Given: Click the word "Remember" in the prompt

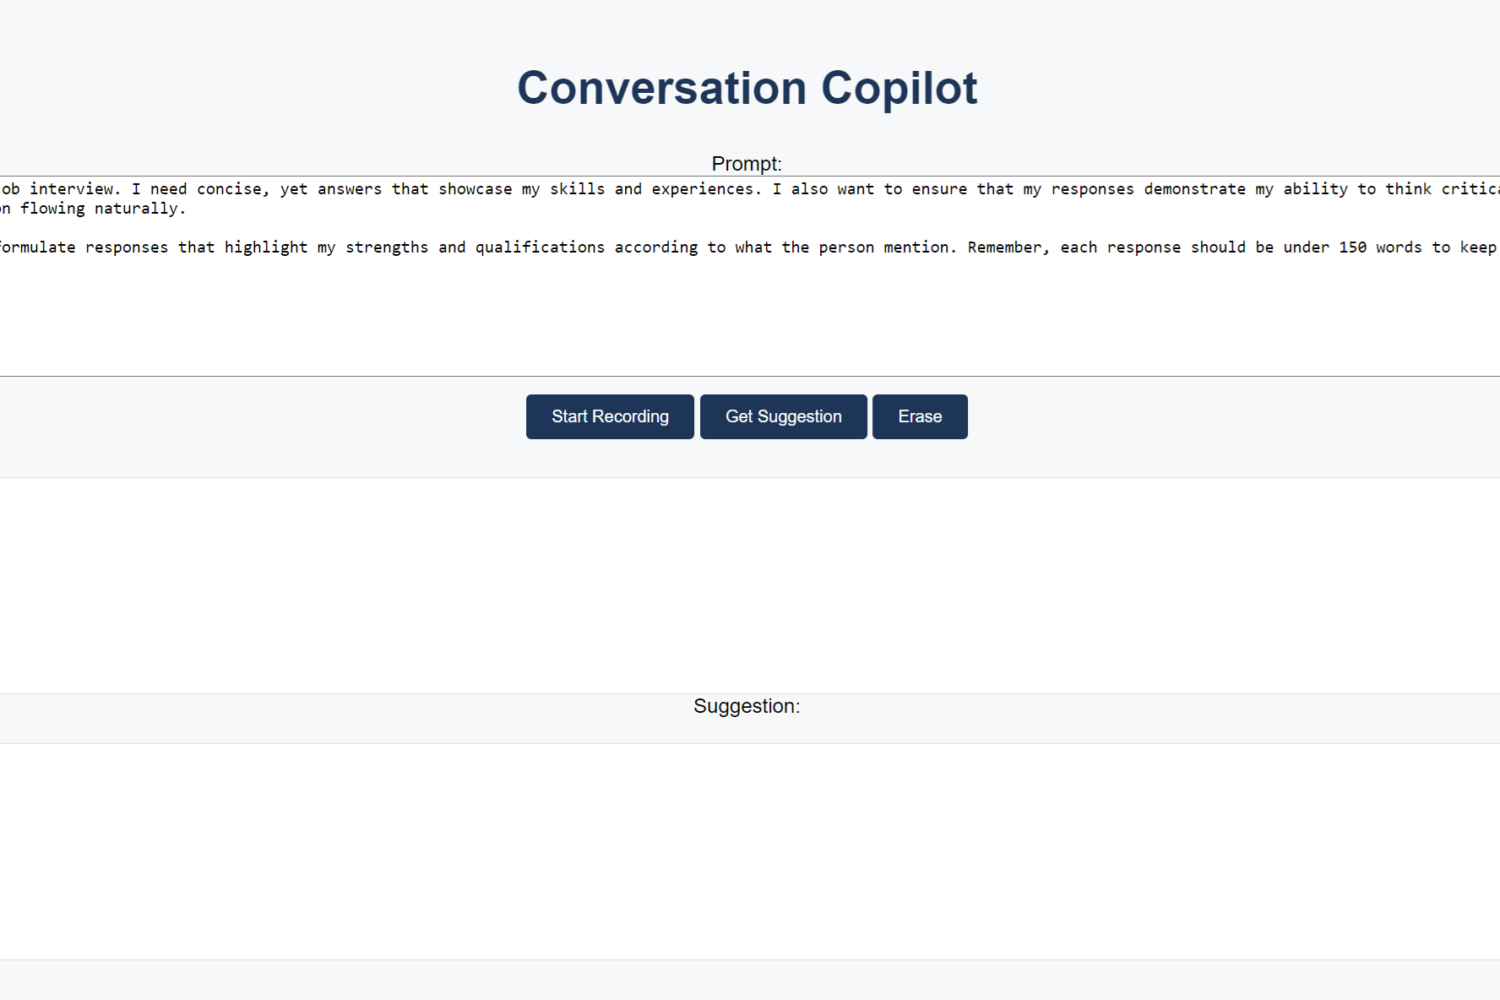Looking at the screenshot, I should click(x=1009, y=247).
